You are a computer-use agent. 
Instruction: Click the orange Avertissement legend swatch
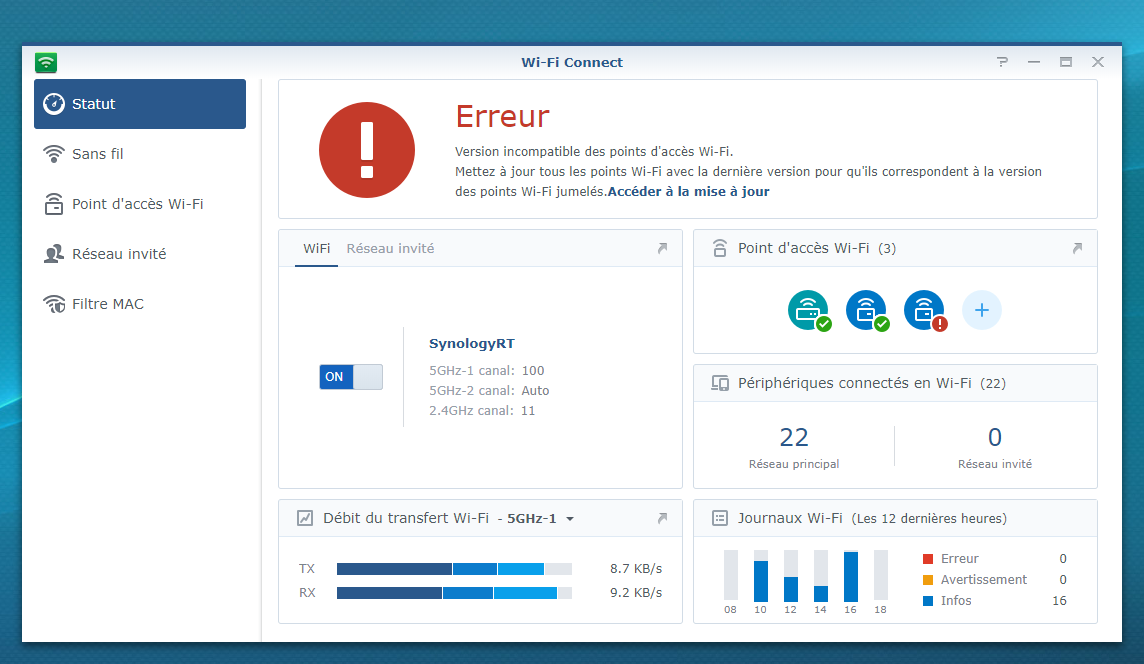[x=928, y=580]
